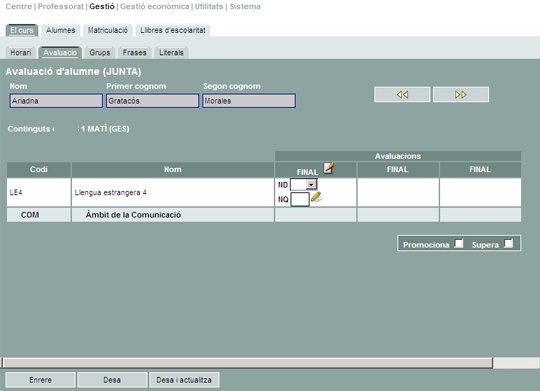Tick the Promociona checkbox

[459, 243]
